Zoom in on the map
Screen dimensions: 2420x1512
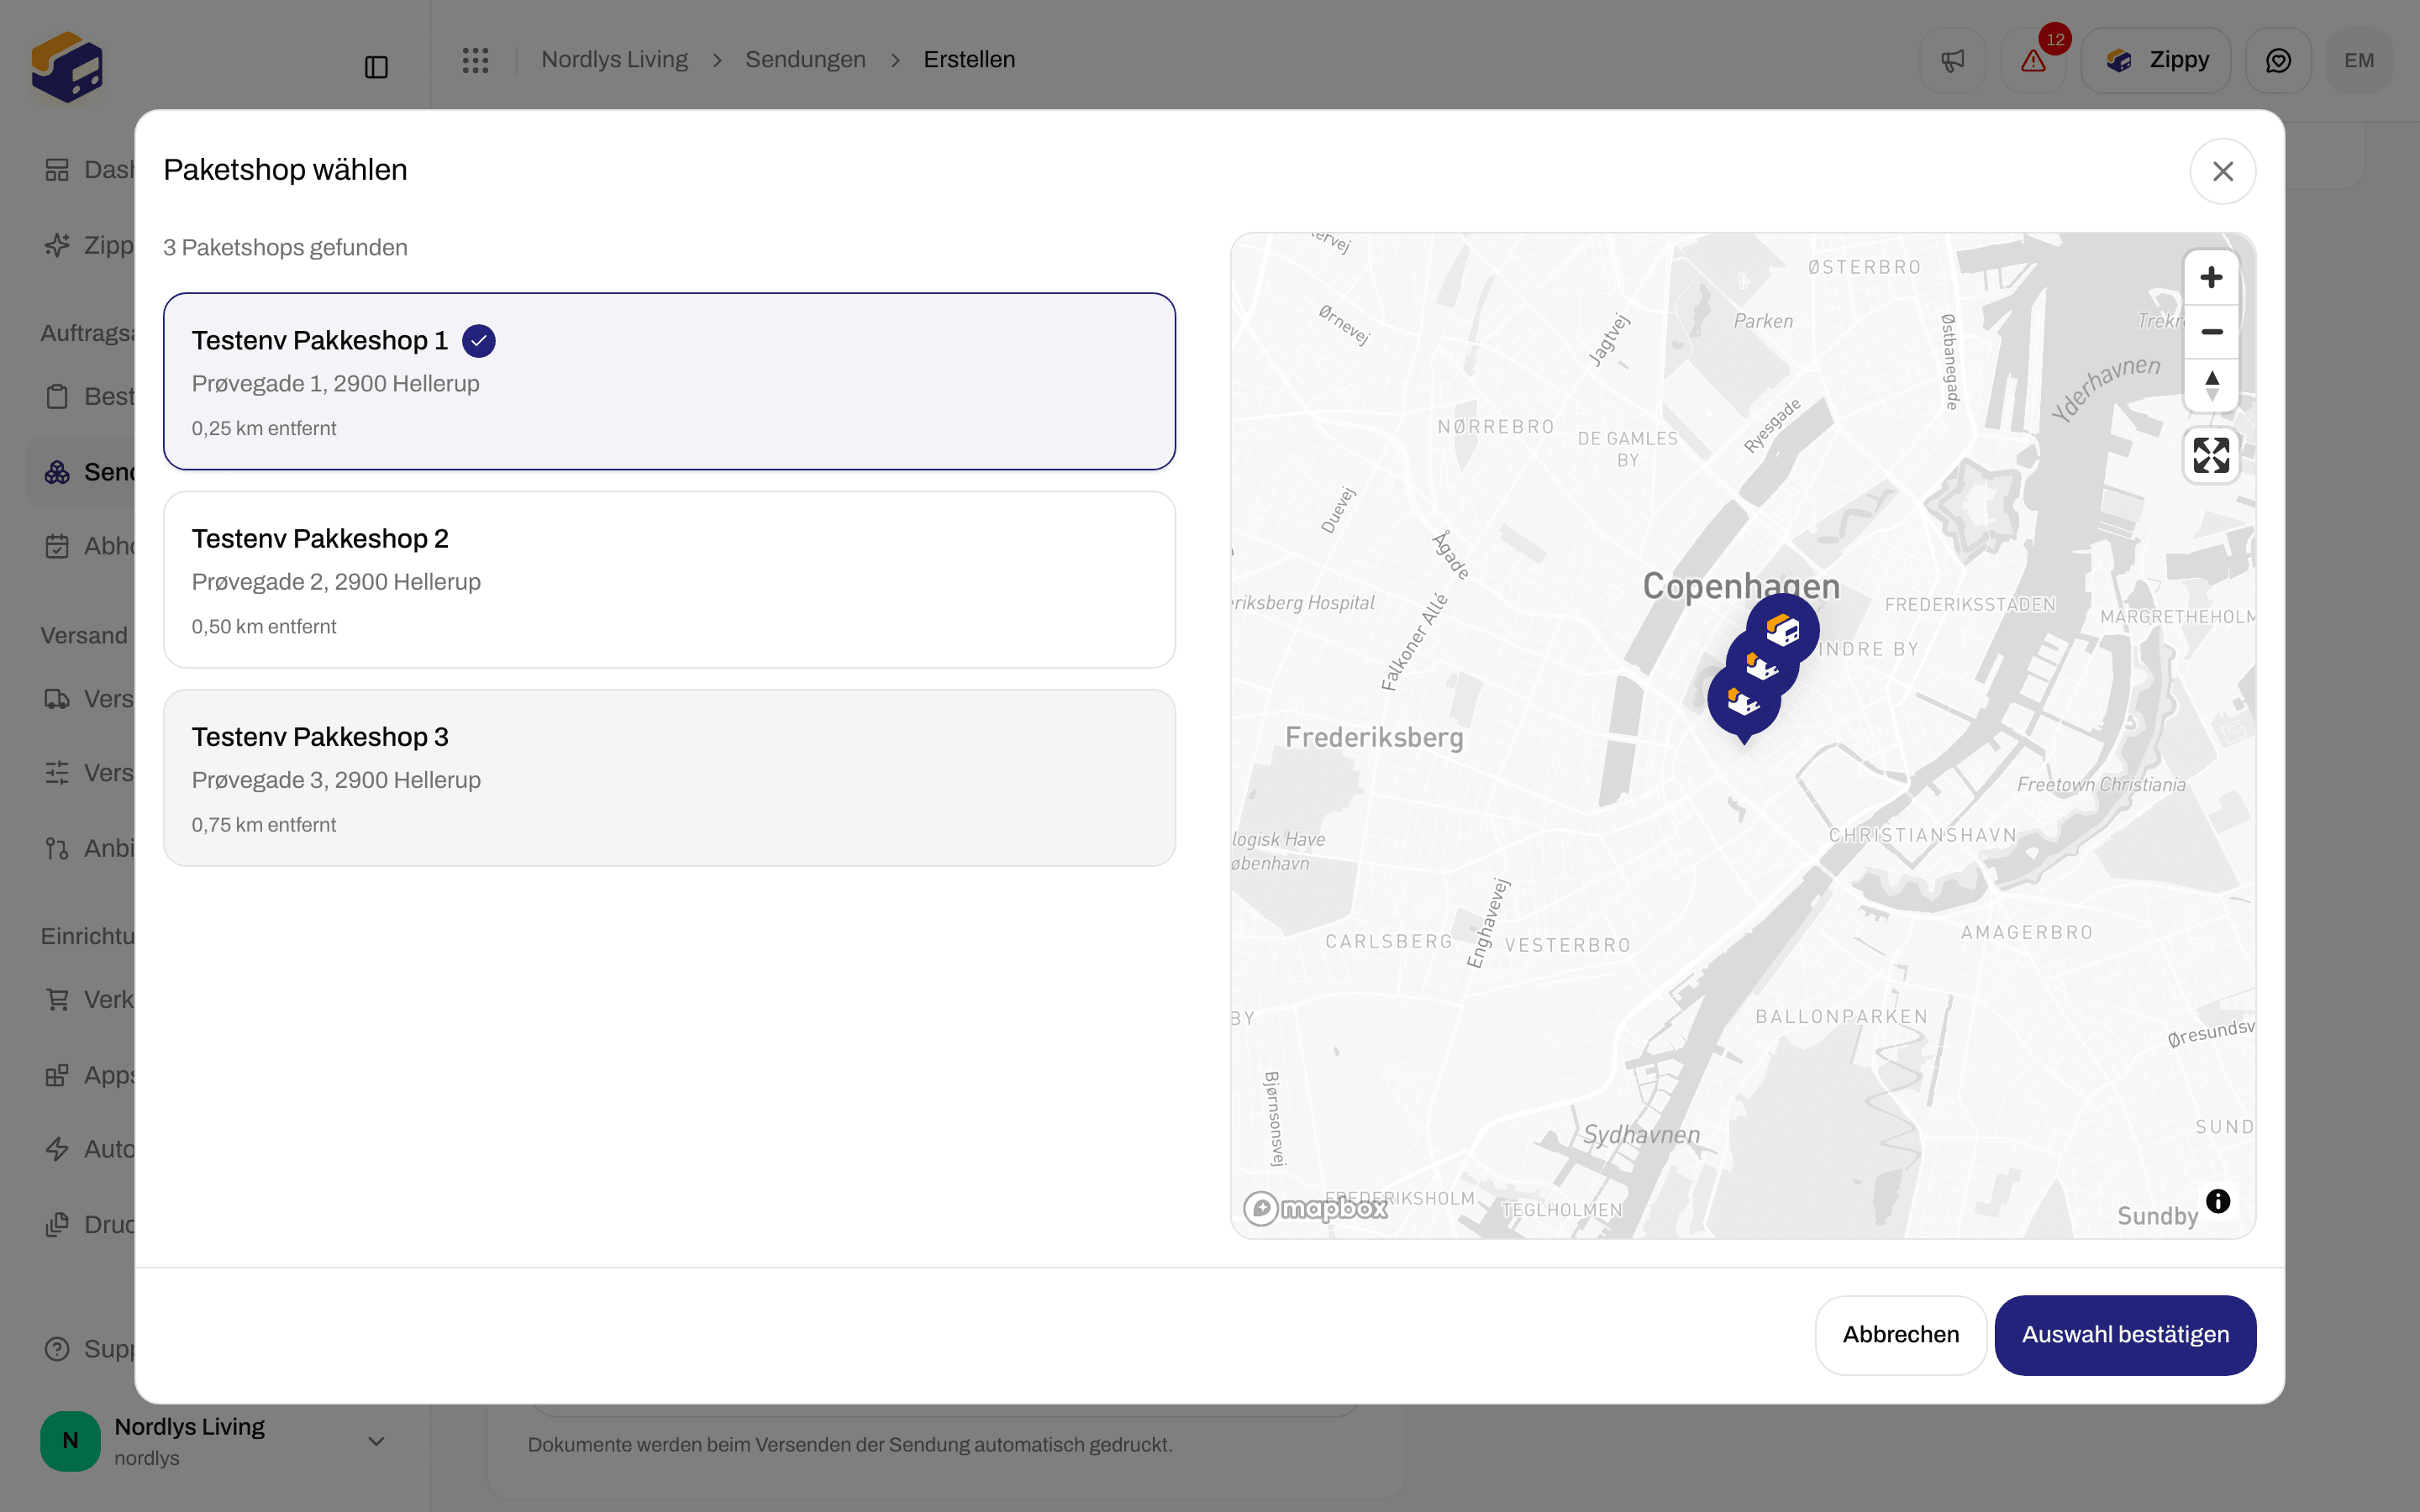tap(2211, 278)
